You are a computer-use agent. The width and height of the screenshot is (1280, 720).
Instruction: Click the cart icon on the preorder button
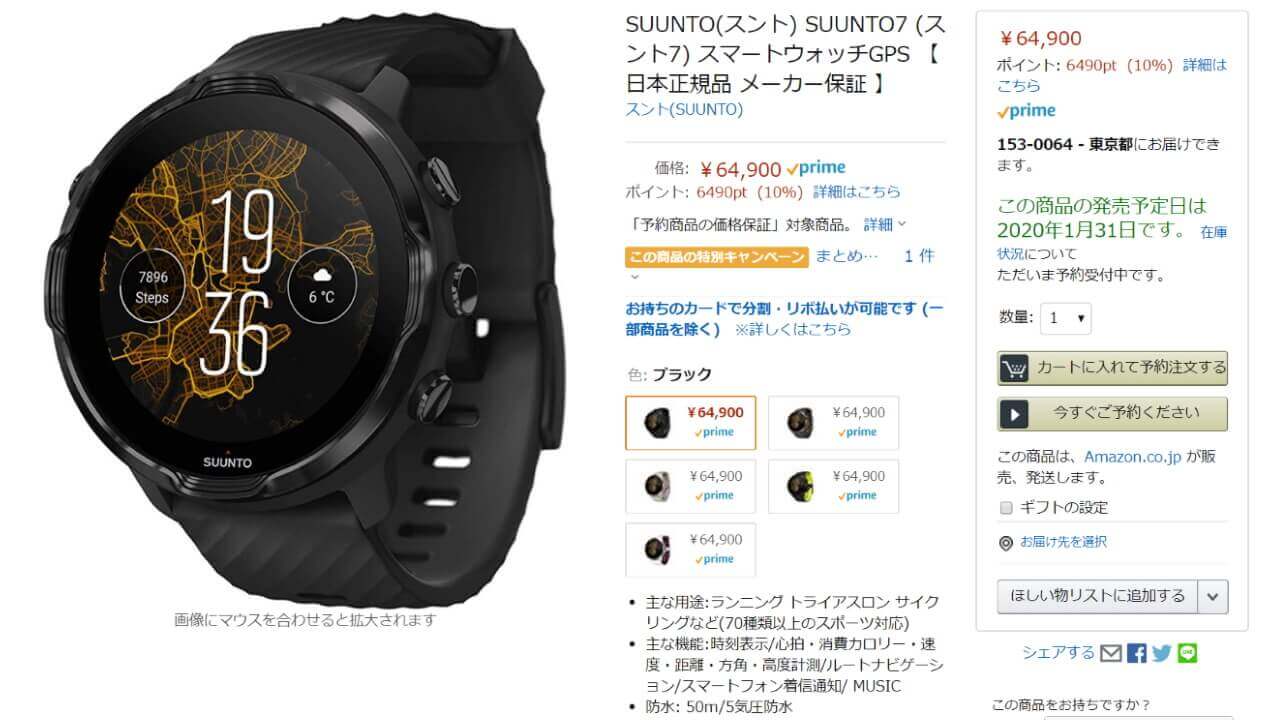pyautogui.click(x=1014, y=368)
